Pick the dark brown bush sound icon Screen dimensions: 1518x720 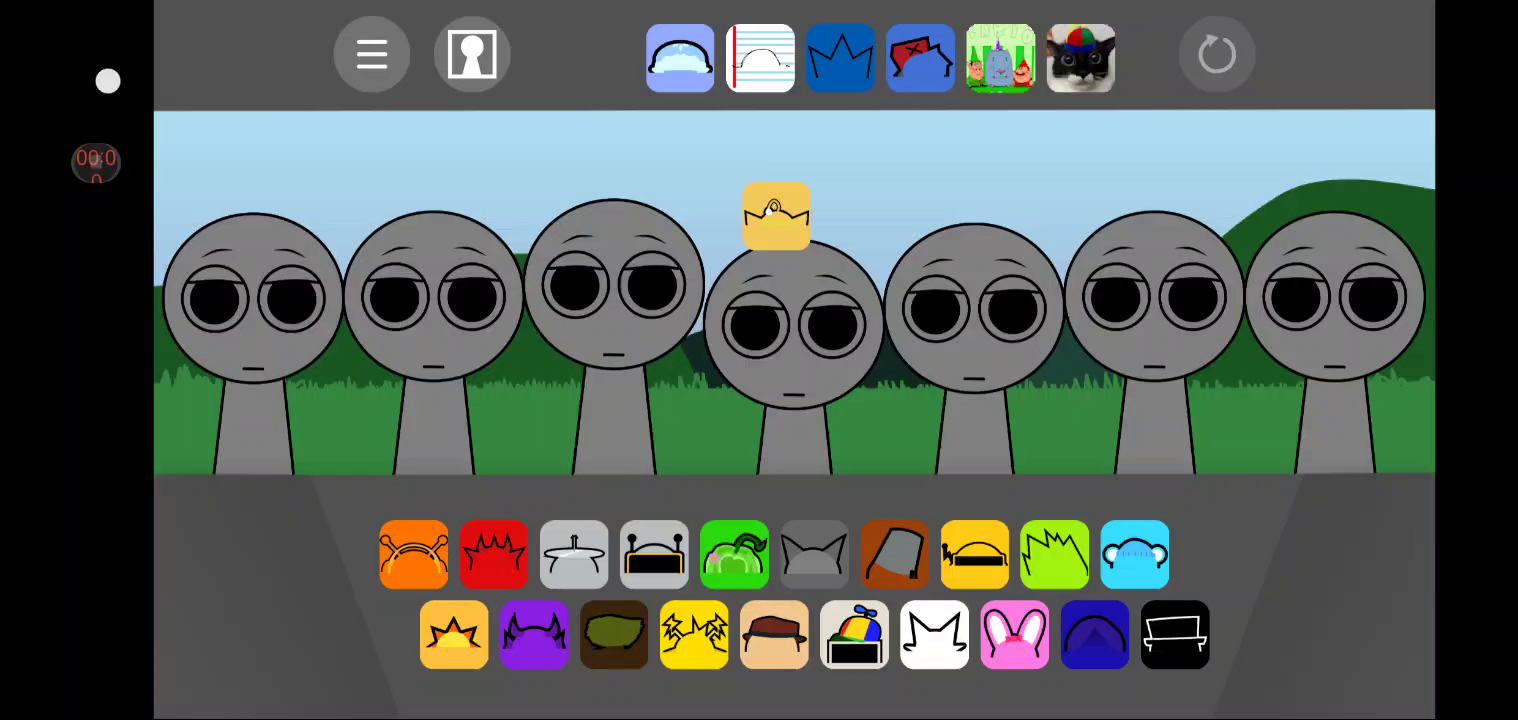614,635
